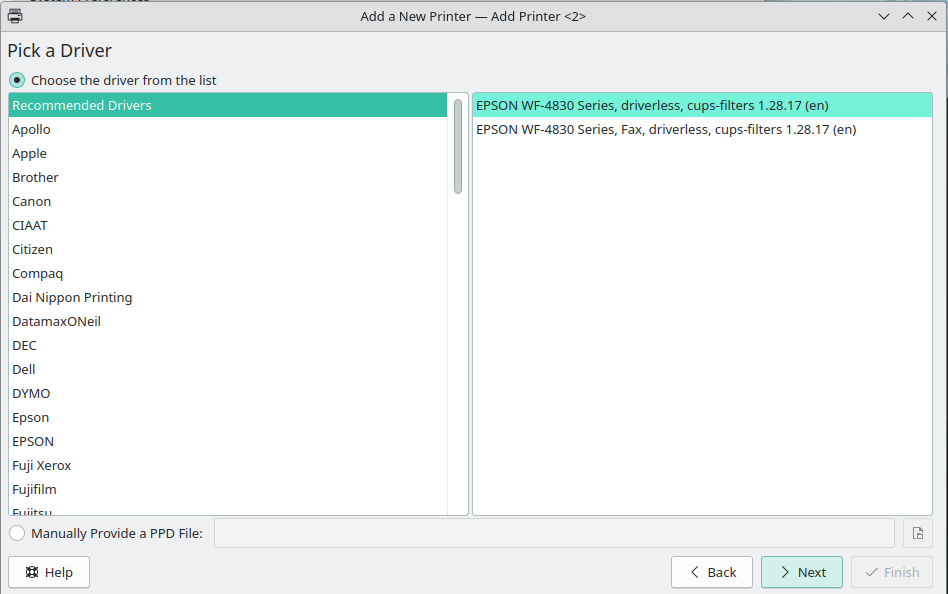The image size is (948, 594).
Task: Select Dell manufacturer
Action: [228, 370]
